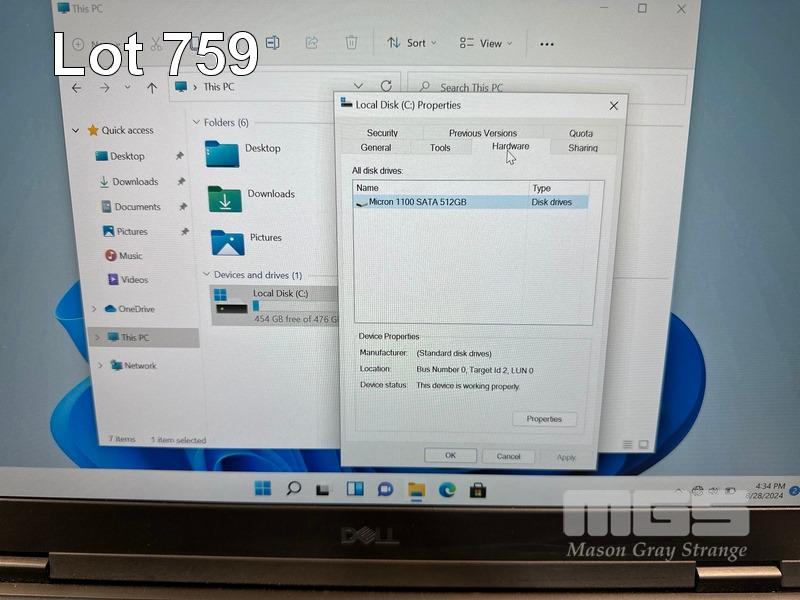Click the Delete trash icon in toolbar
The image size is (800, 600).
coord(351,43)
